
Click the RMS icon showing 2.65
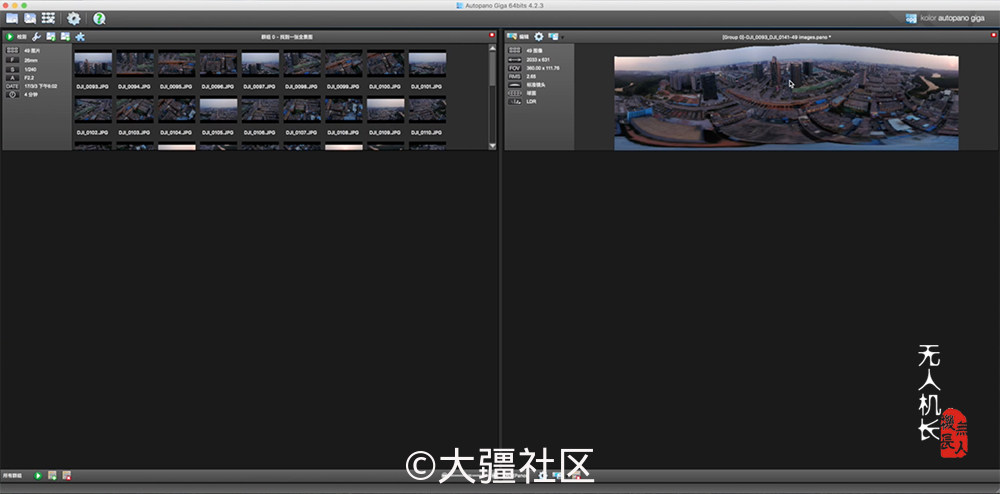514,76
